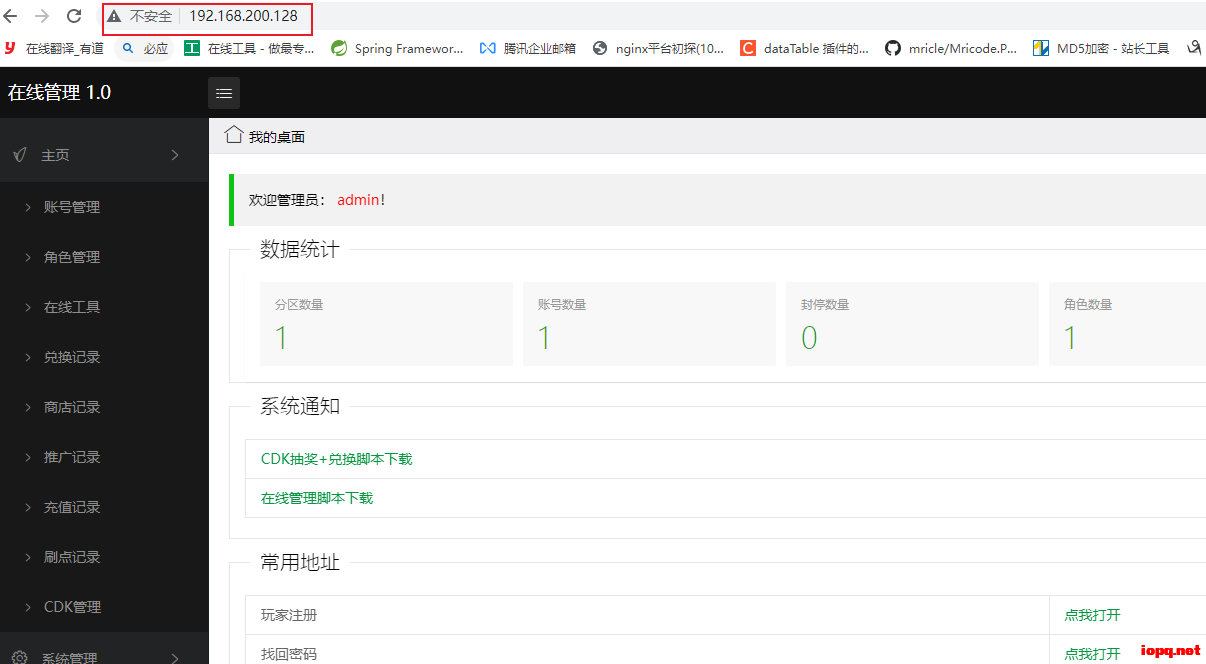Open the Spring Framework bookmark
Screen dimensions: 1206x664
pyautogui.click(x=397, y=48)
